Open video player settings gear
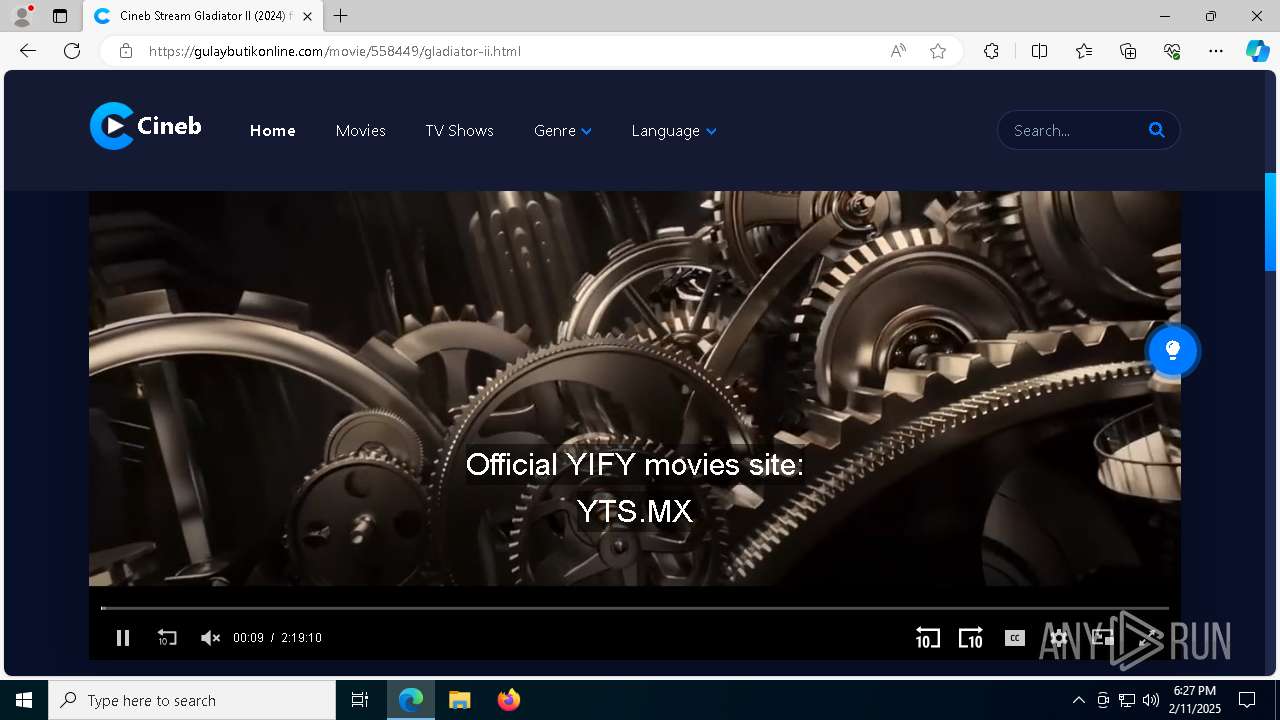This screenshot has width=1280, height=720. [1059, 637]
